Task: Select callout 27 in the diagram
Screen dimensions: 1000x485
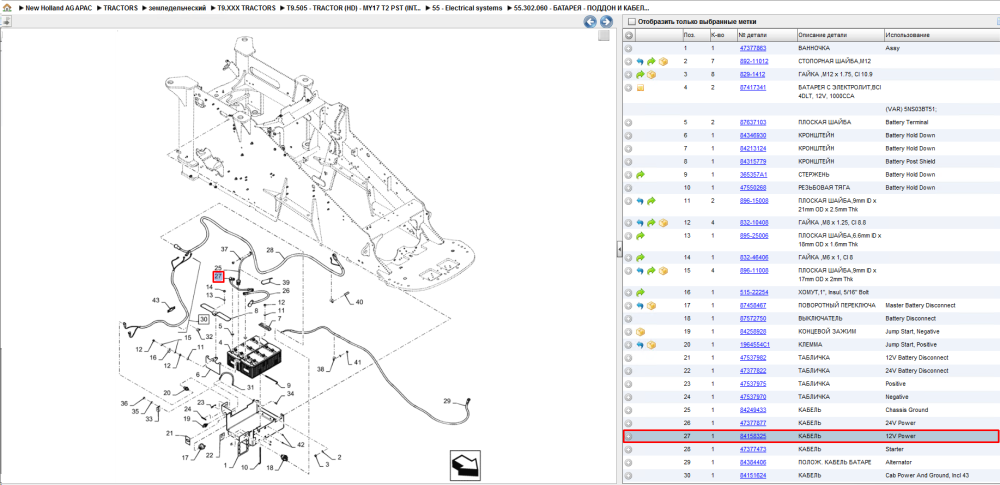Action: pos(218,276)
